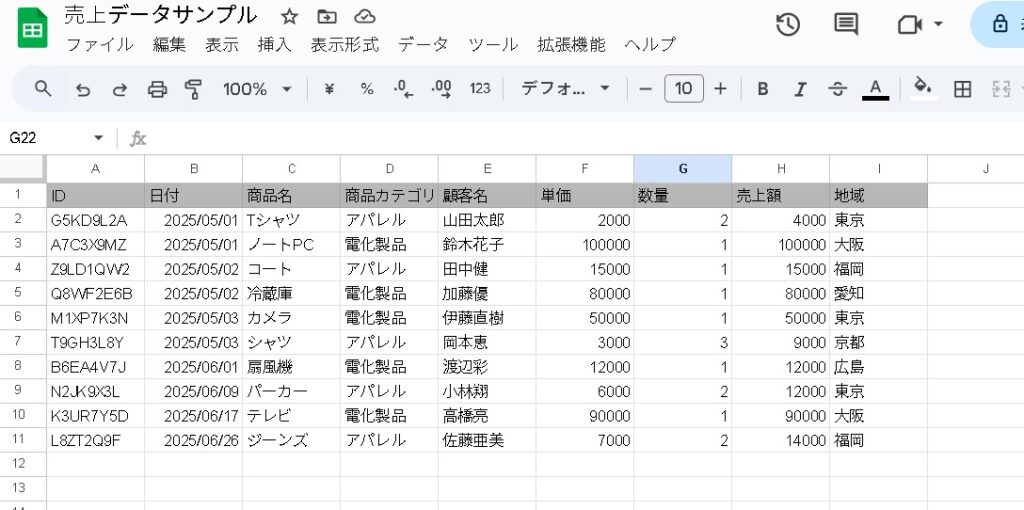The width and height of the screenshot is (1024, 510).
Task: Open the G22 name box dropdown
Action: coord(98,138)
